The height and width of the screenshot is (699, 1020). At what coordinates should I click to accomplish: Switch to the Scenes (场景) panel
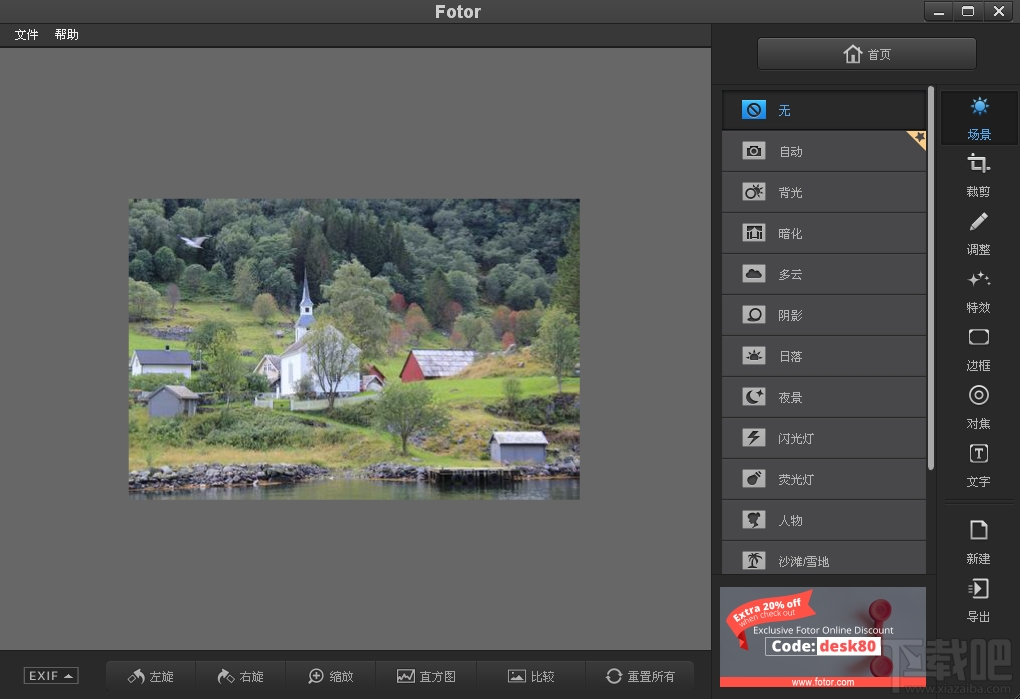click(978, 118)
